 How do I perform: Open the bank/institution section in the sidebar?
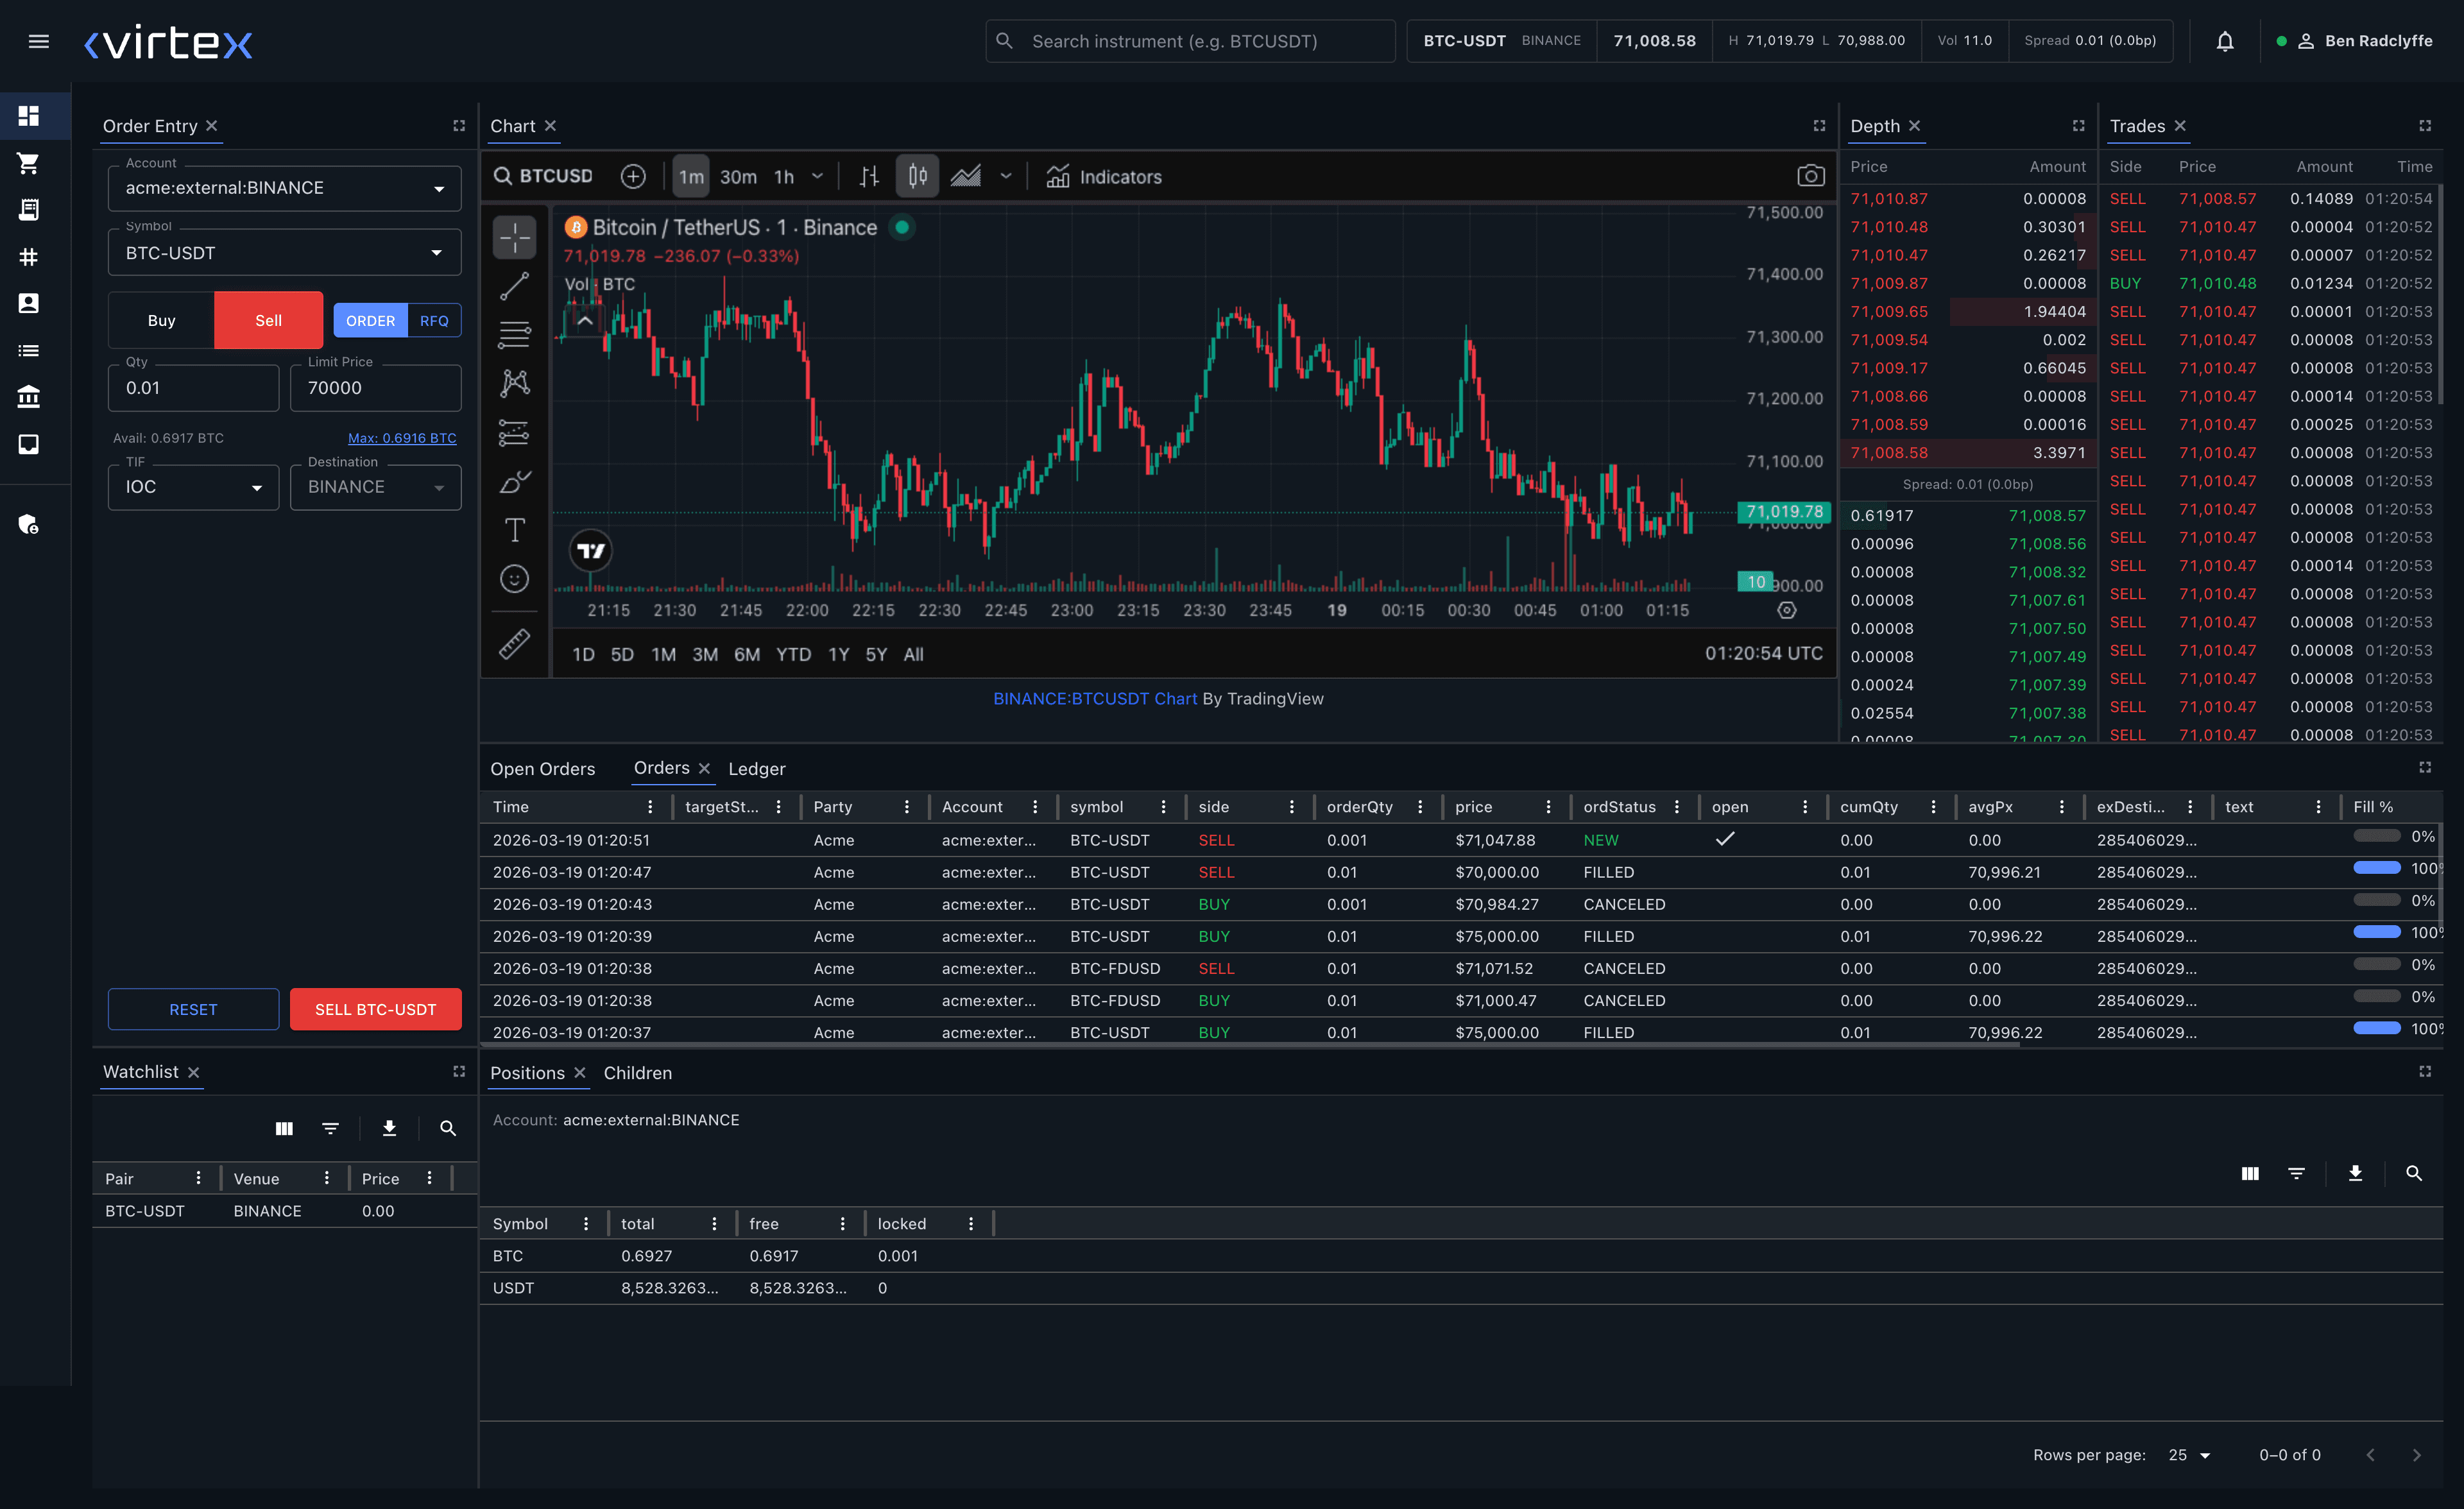pyautogui.click(x=28, y=397)
